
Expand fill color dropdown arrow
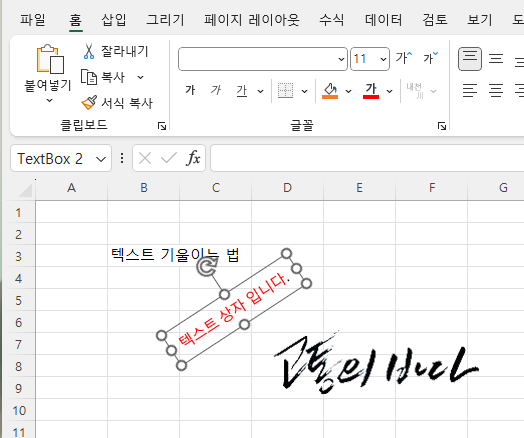pyautogui.click(x=348, y=91)
